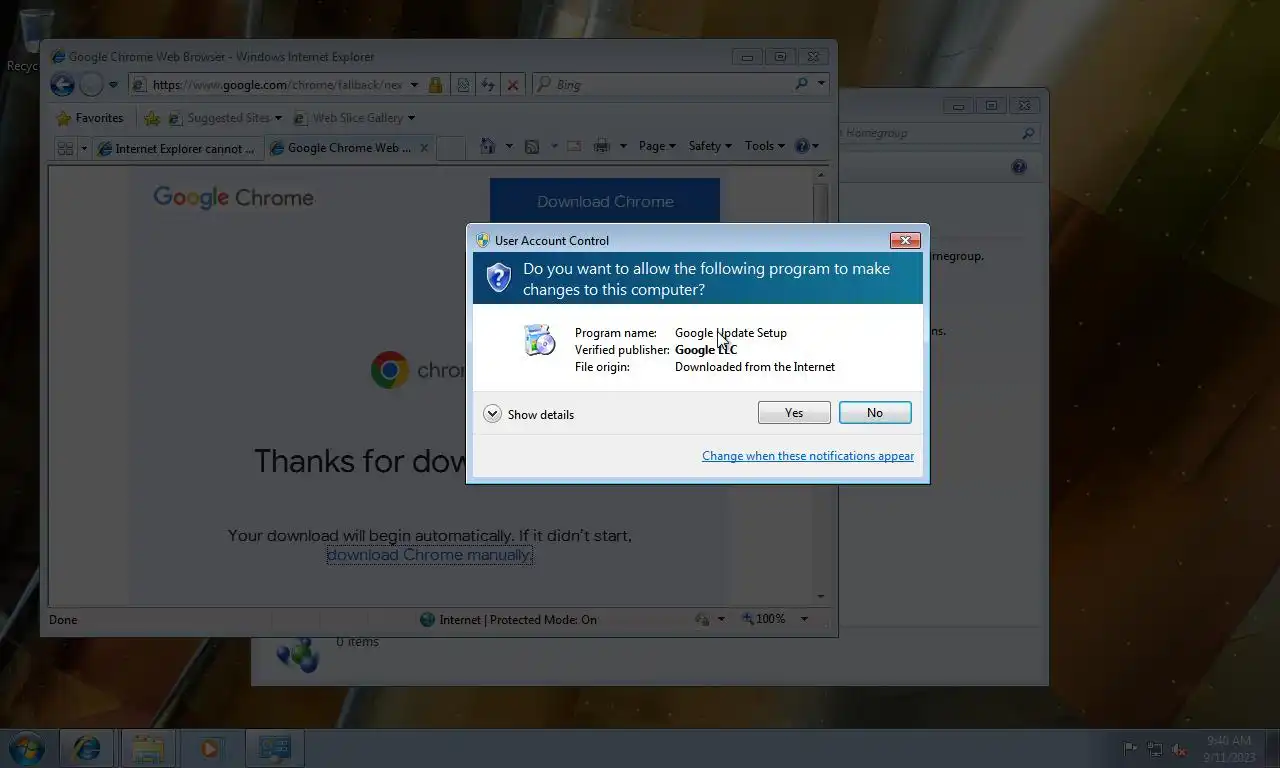Open the search provider dropdown arrow
Screen dimensions: 1280x768
[821, 84]
